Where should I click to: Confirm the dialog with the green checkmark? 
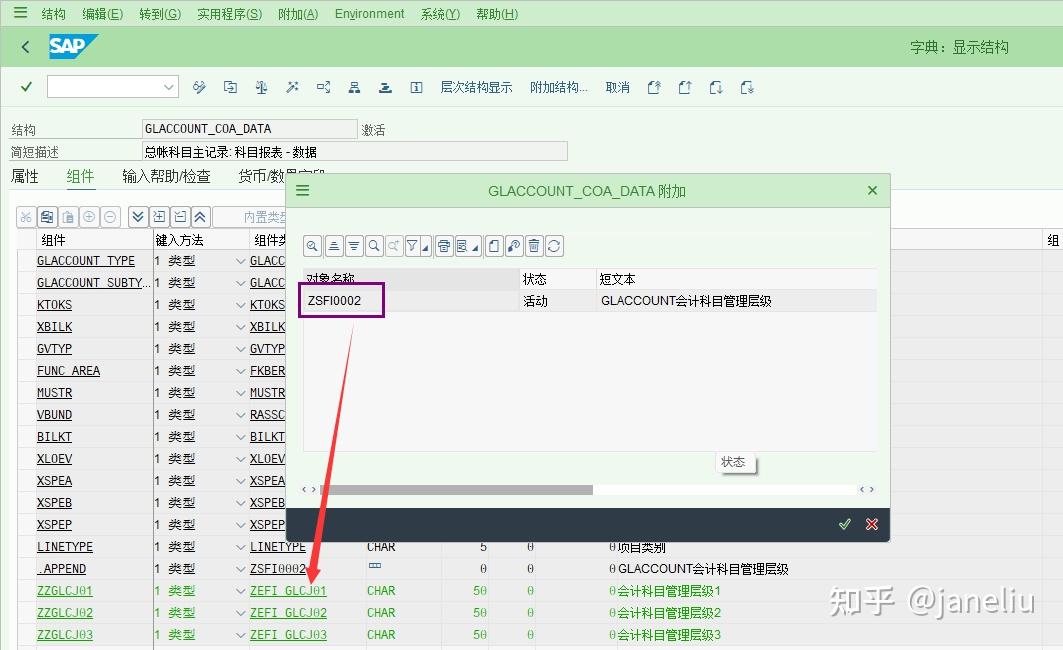click(845, 523)
